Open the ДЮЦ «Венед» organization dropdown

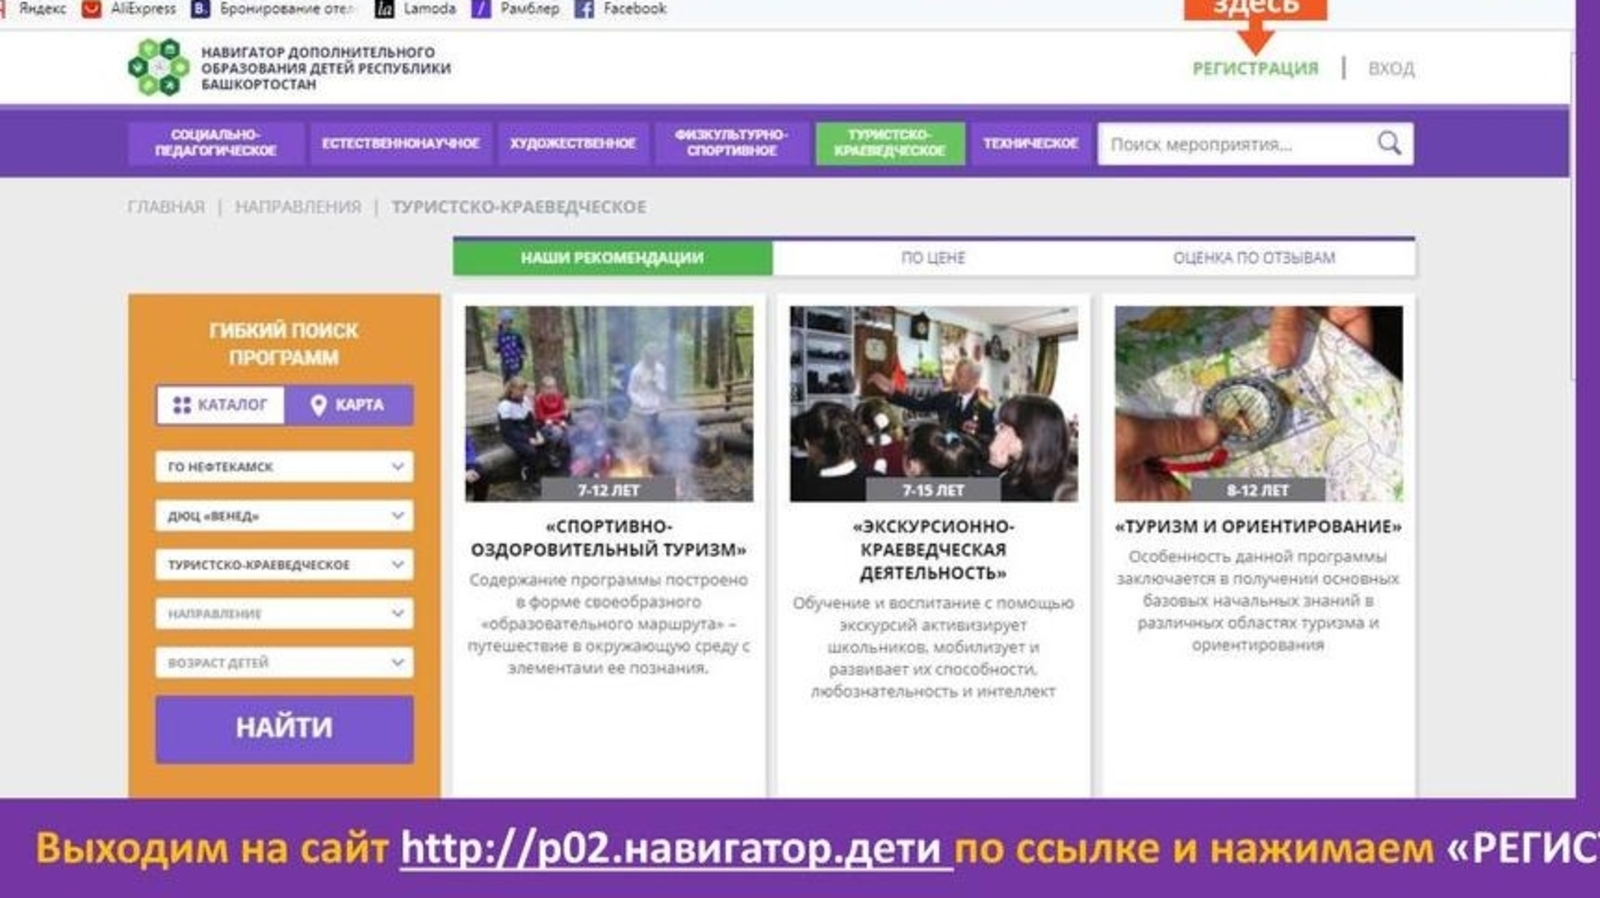tap(284, 515)
